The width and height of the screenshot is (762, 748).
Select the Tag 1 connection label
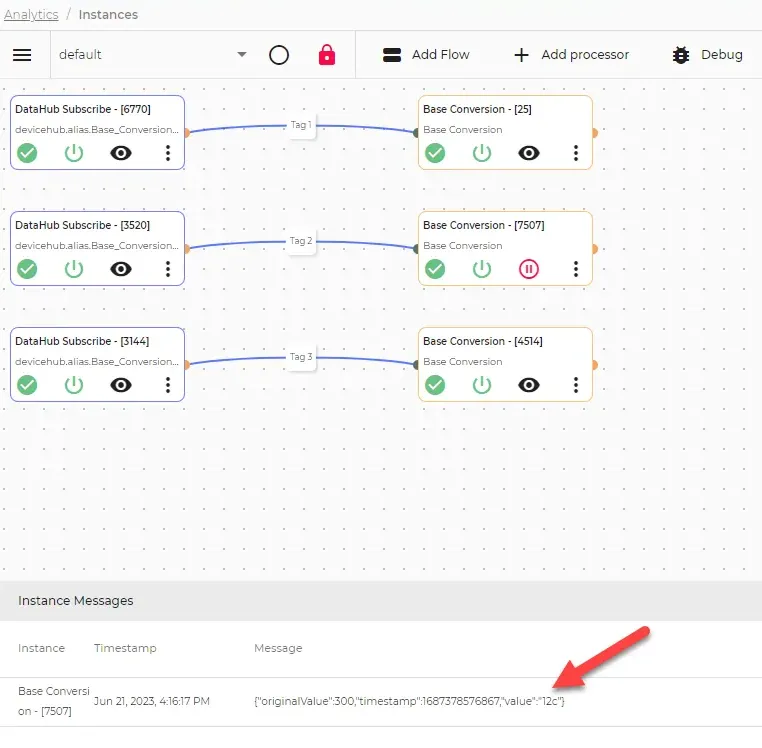pos(301,125)
